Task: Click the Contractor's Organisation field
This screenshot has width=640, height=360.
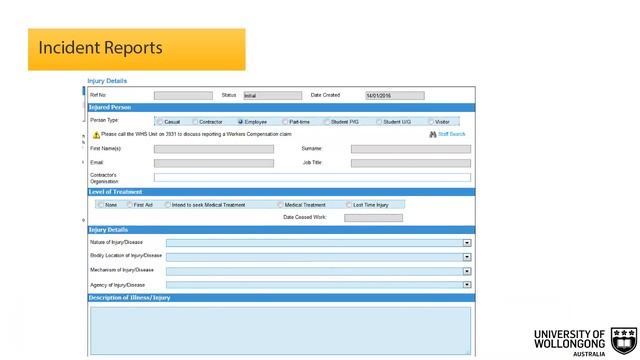Action: pos(312,178)
